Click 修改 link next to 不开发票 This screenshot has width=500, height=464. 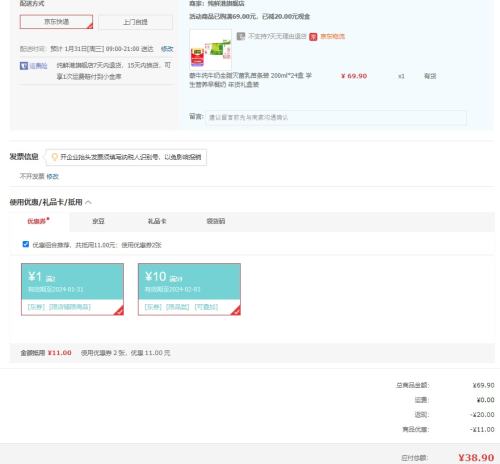[x=52, y=176]
